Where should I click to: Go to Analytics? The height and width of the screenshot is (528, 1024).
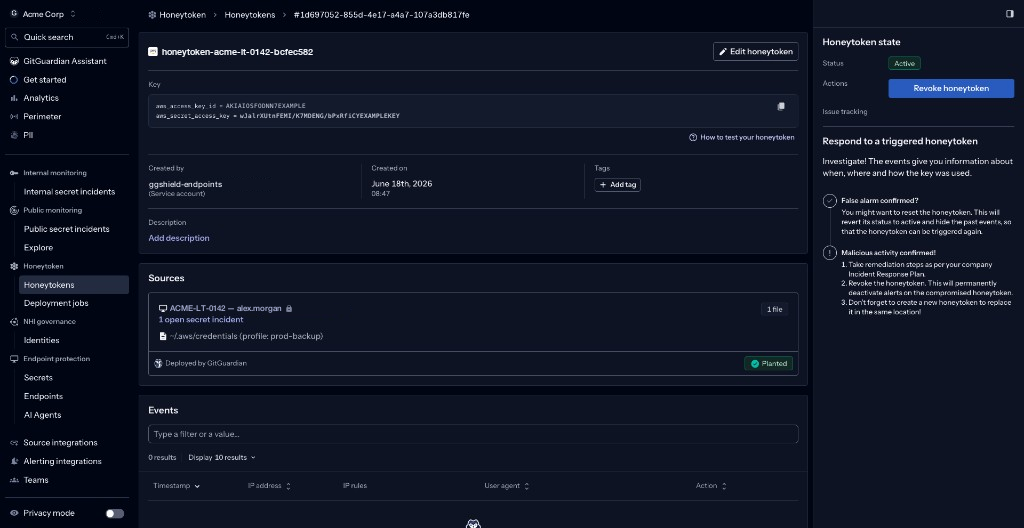click(40, 98)
